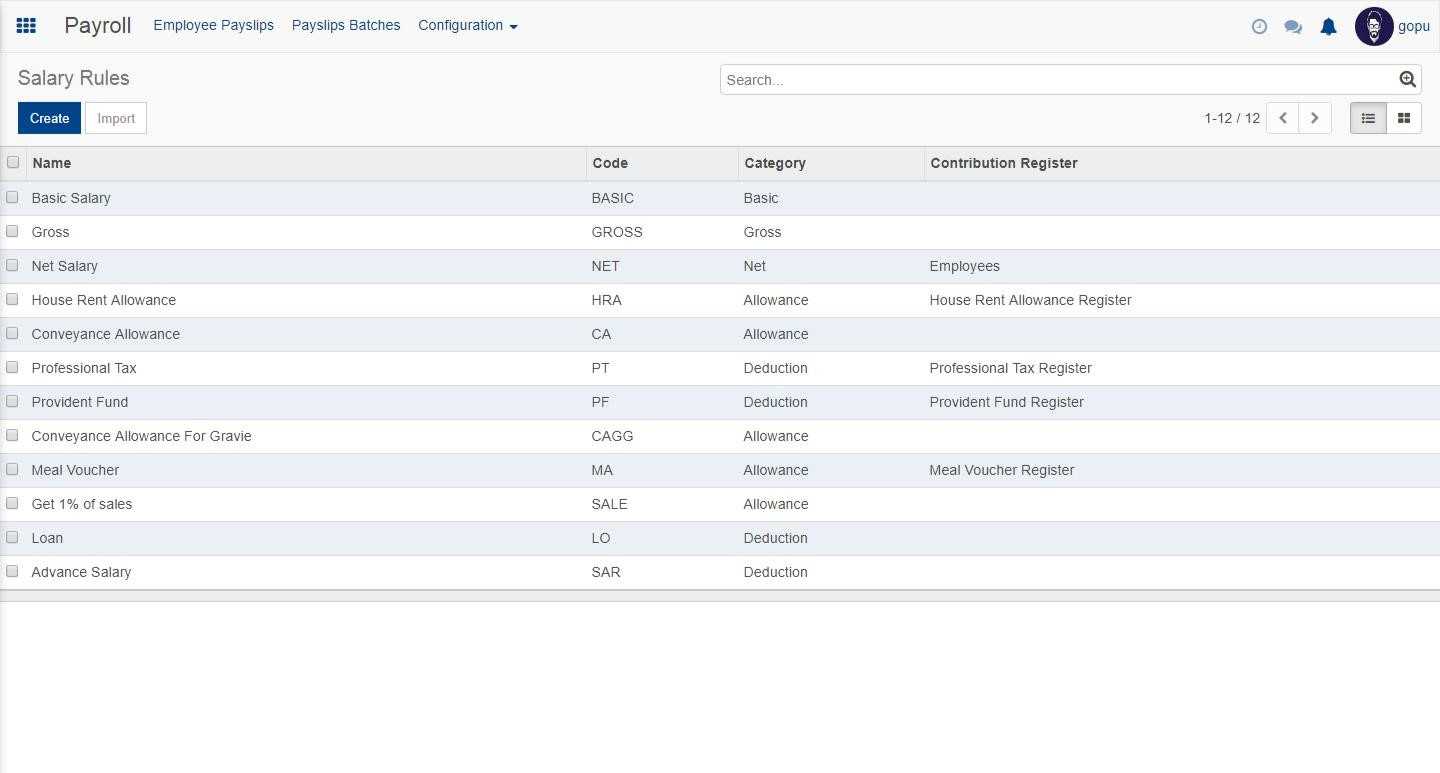Image resolution: width=1440 pixels, height=773 pixels.
Task: Click the notifications bell icon
Action: 1328,27
